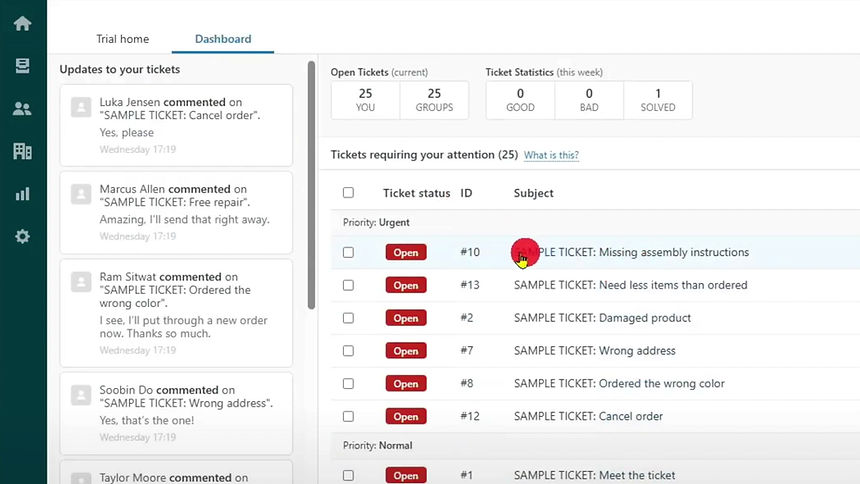Click Marcus Allen's avatar icon
This screenshot has height=484, width=860.
click(81, 194)
